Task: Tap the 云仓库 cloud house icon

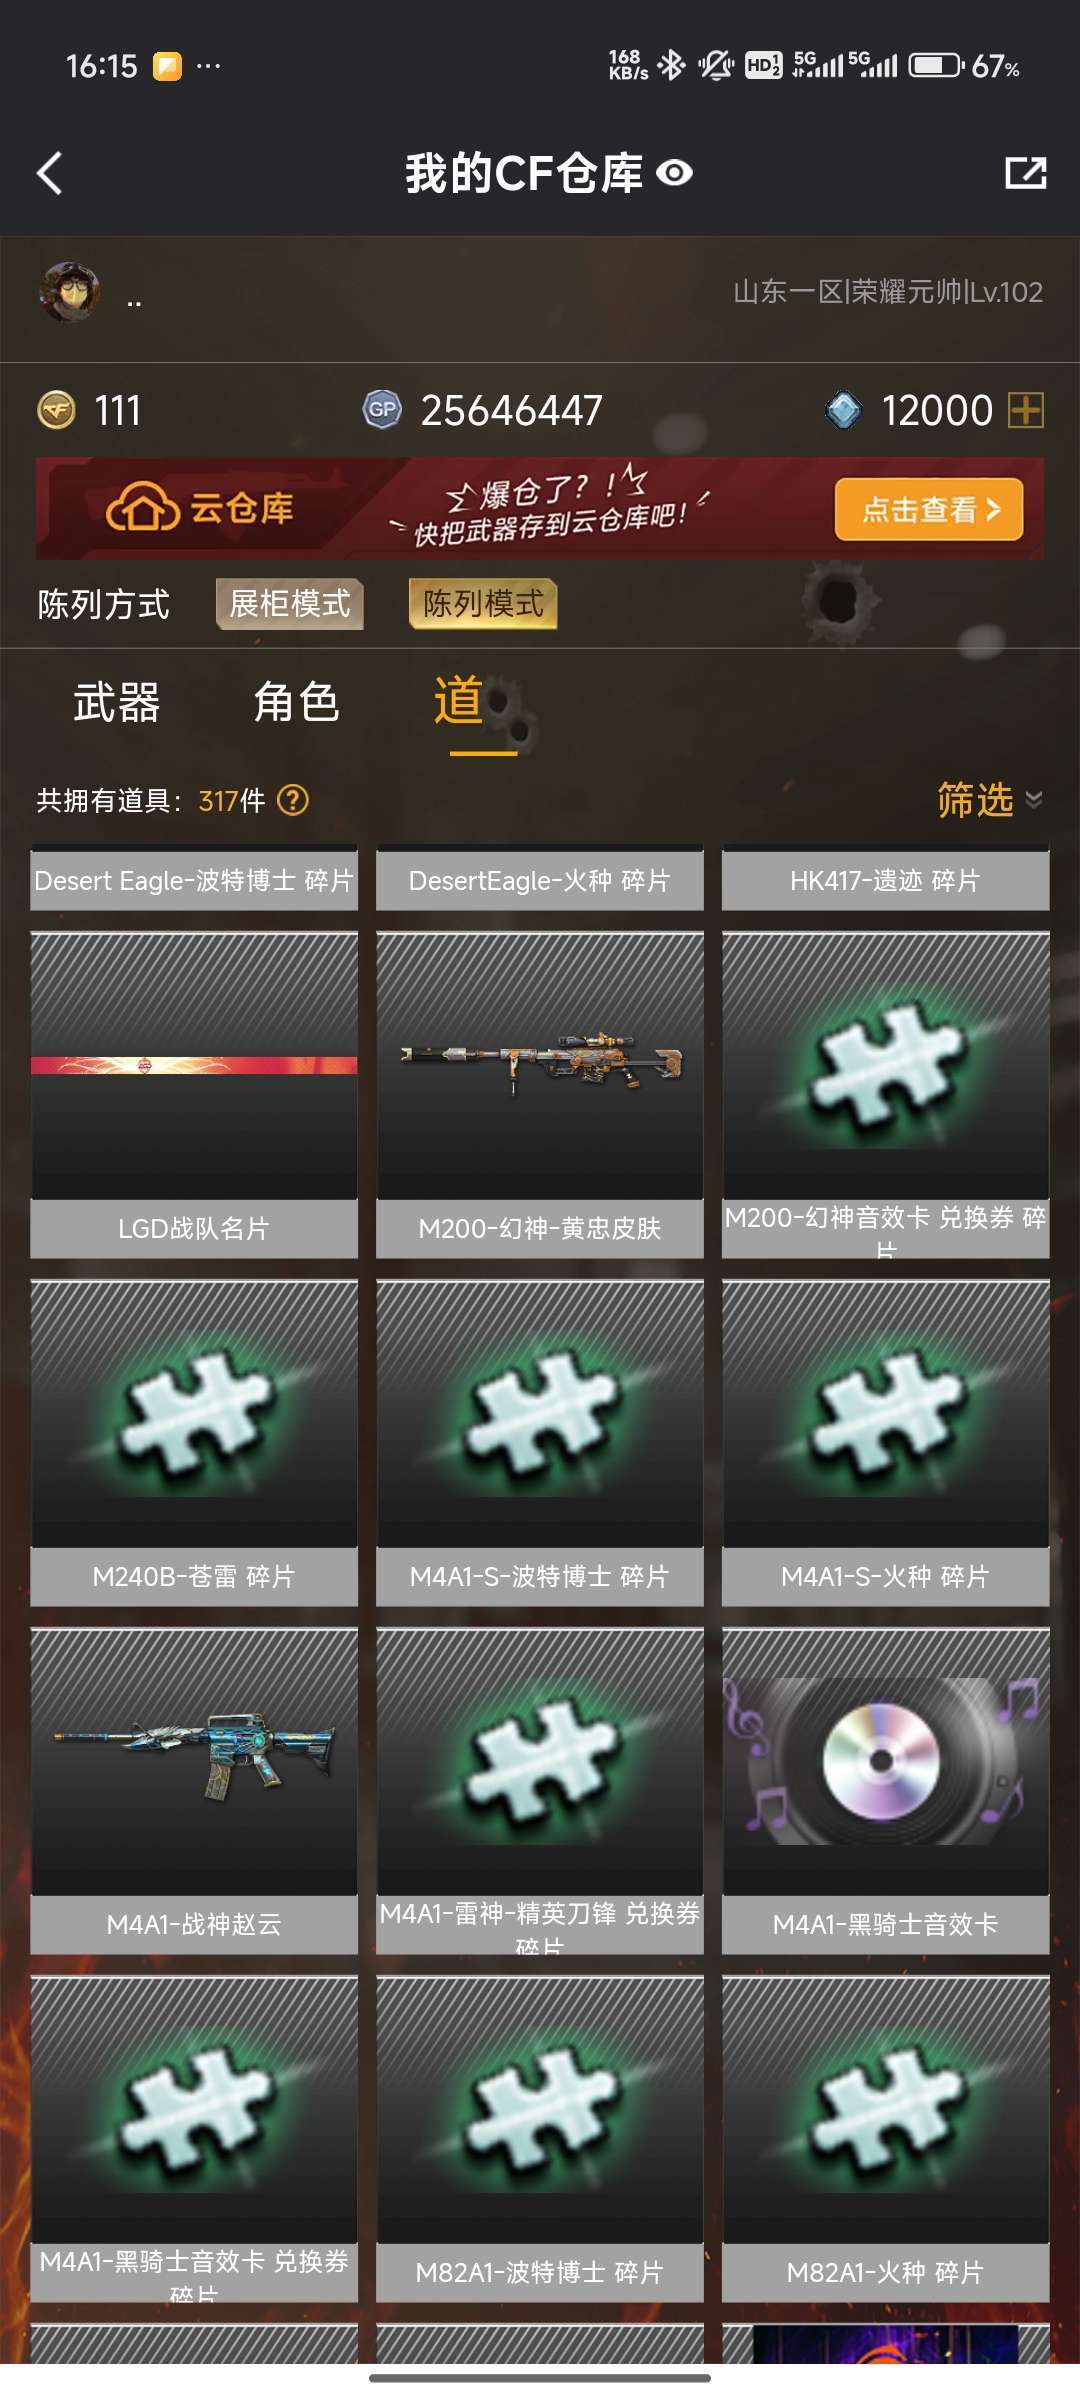Action: [x=143, y=508]
